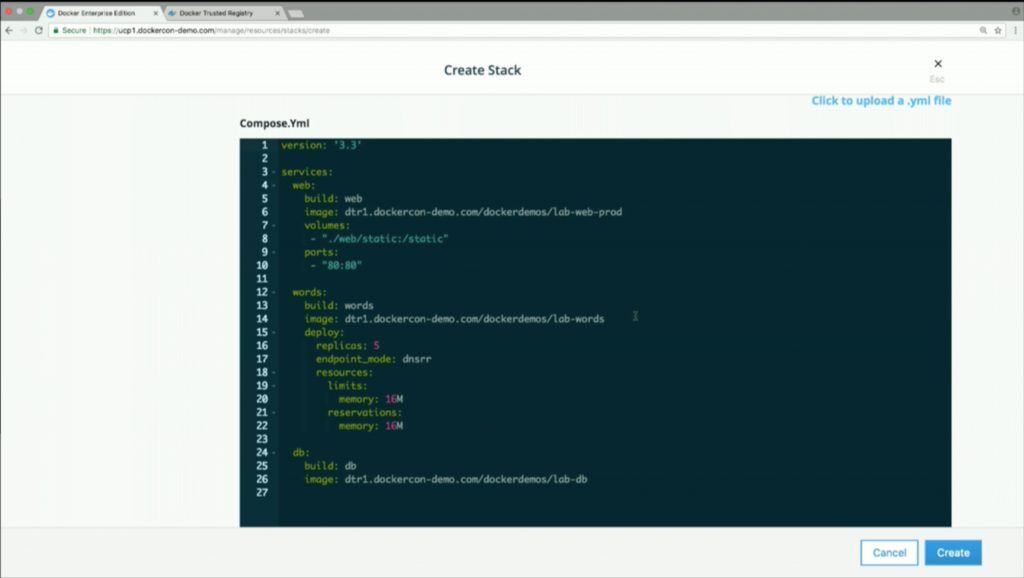Close the Docker Trusted Registry tab
The width and height of the screenshot is (1024, 578).
pos(278,13)
